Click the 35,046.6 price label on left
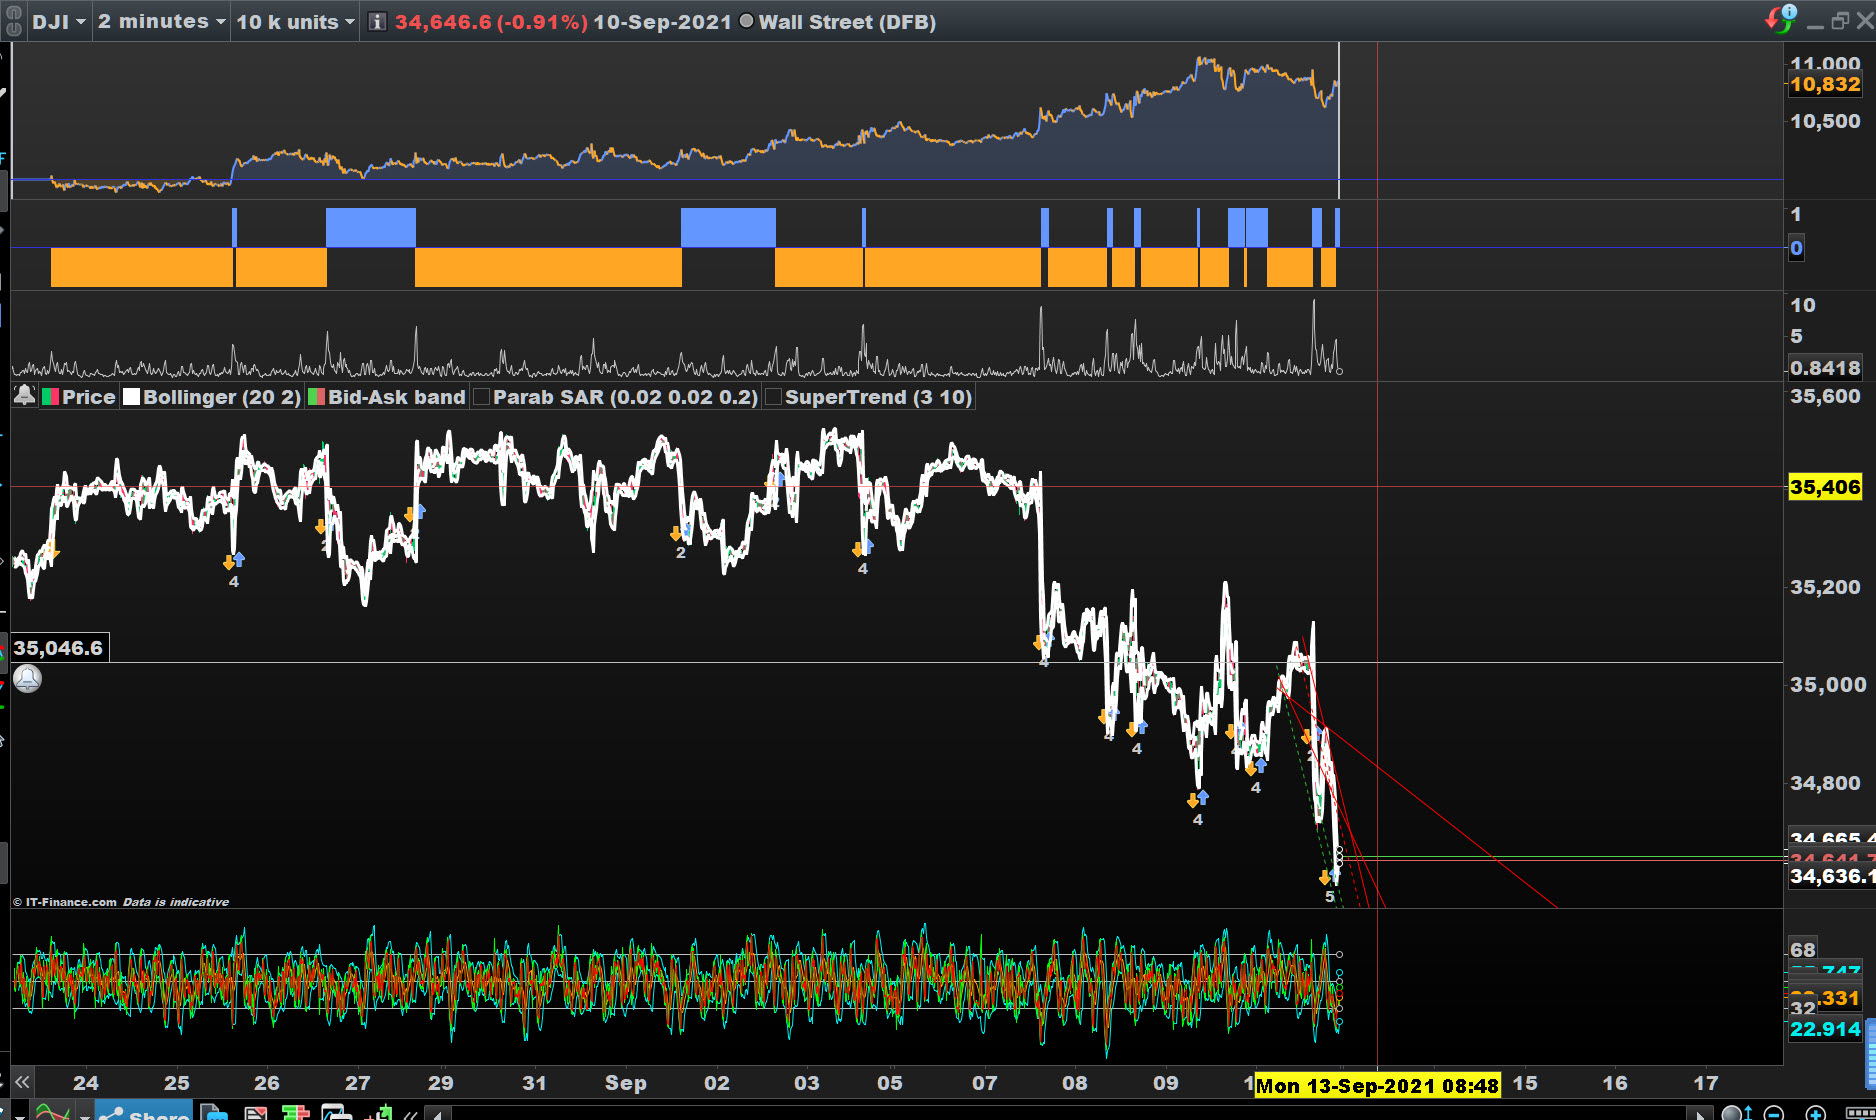Screen dimensions: 1876x1120 (59, 648)
